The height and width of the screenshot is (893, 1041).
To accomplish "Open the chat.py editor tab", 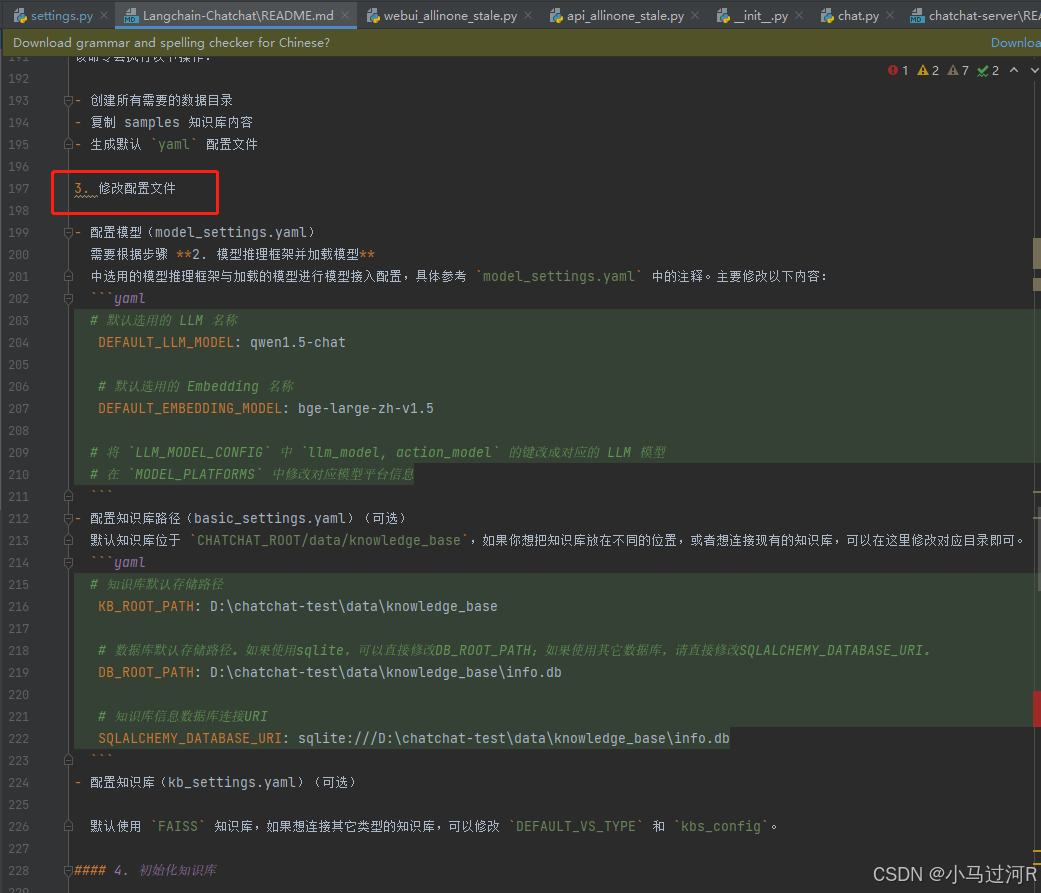I will click(x=858, y=15).
